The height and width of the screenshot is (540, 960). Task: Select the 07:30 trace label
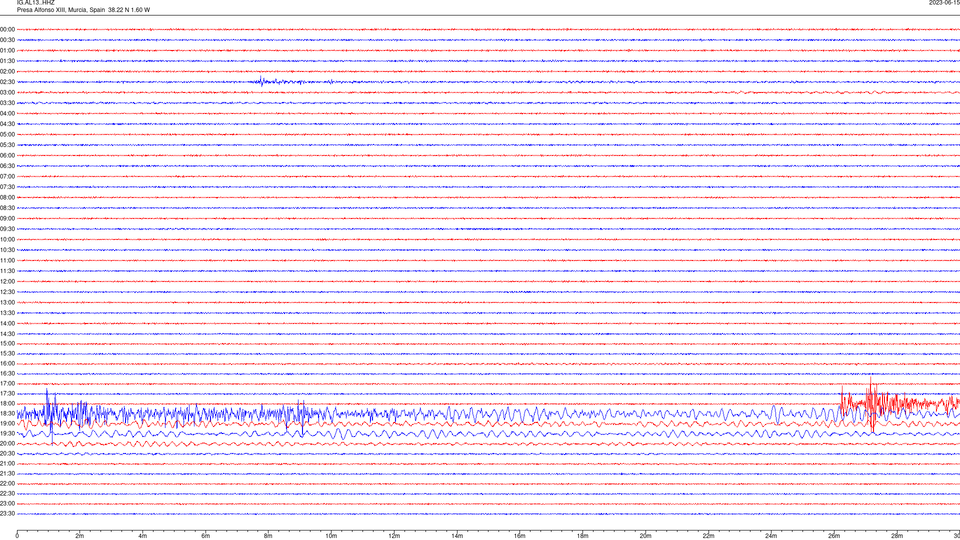click(7, 187)
